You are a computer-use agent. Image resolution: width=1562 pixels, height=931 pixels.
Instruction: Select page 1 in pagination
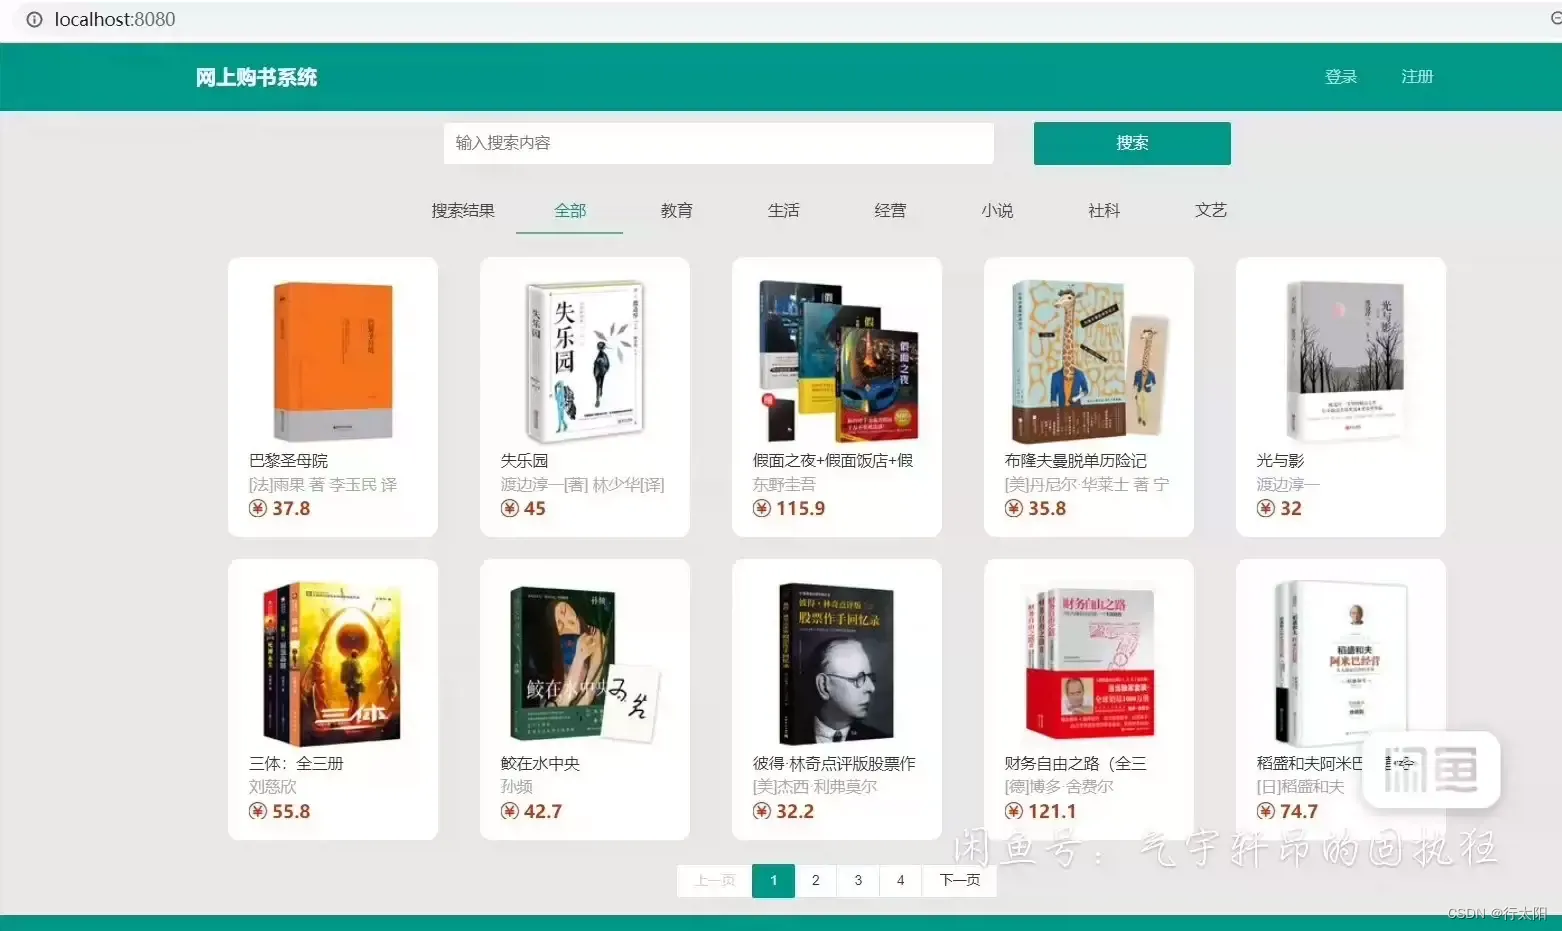click(x=773, y=880)
